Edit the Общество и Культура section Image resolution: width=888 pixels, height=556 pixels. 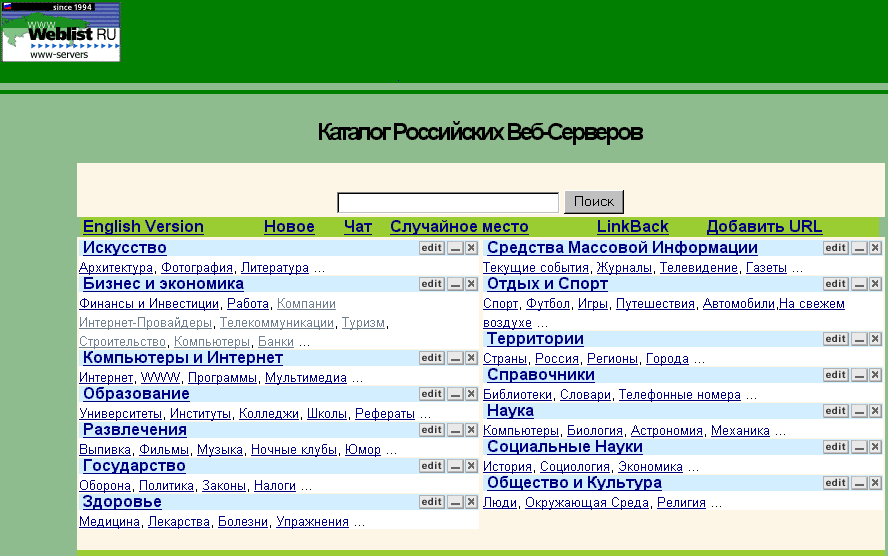point(836,483)
